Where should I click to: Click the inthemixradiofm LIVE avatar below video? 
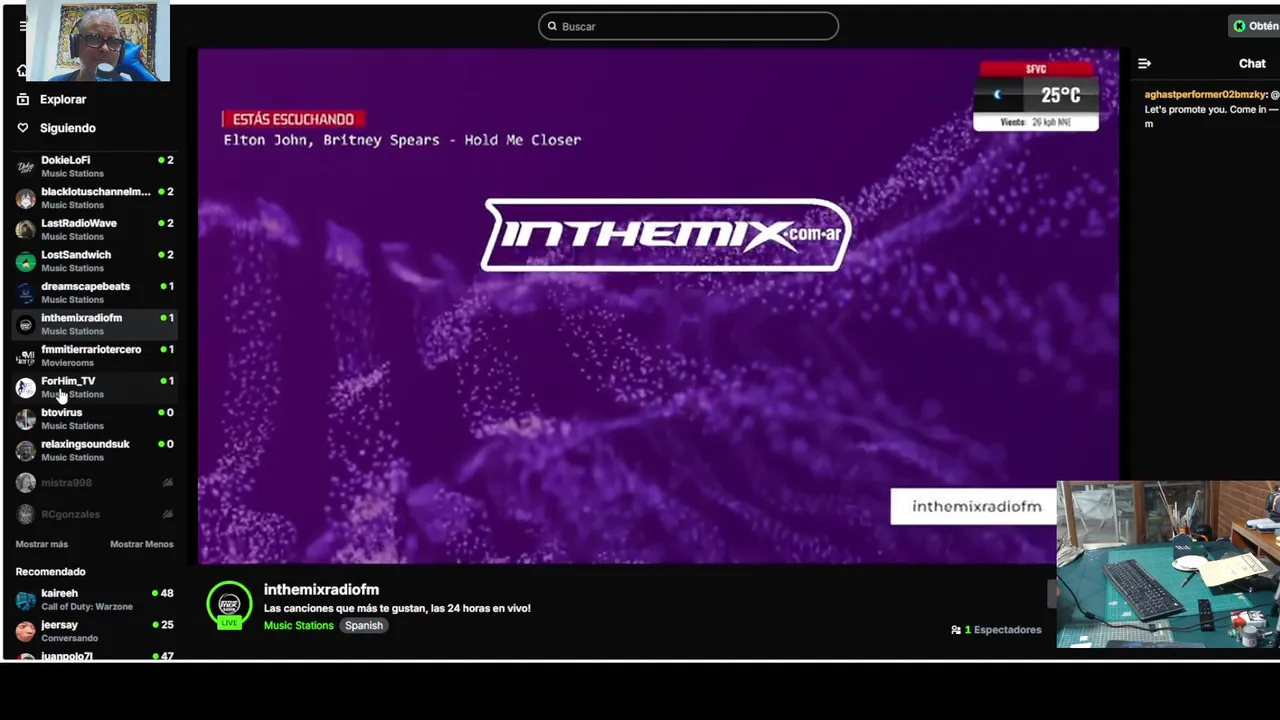[x=229, y=605]
